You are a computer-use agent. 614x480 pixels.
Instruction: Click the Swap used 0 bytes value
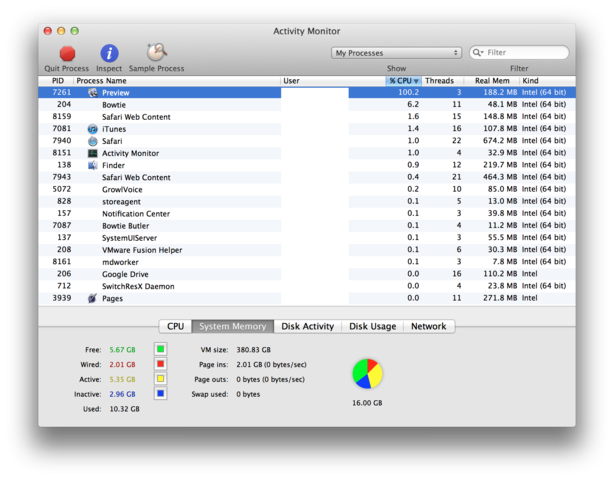(x=248, y=394)
